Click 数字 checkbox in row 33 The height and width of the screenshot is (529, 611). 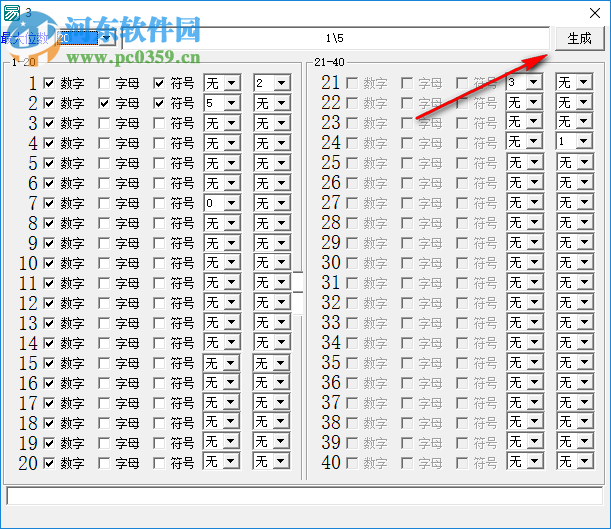(352, 323)
